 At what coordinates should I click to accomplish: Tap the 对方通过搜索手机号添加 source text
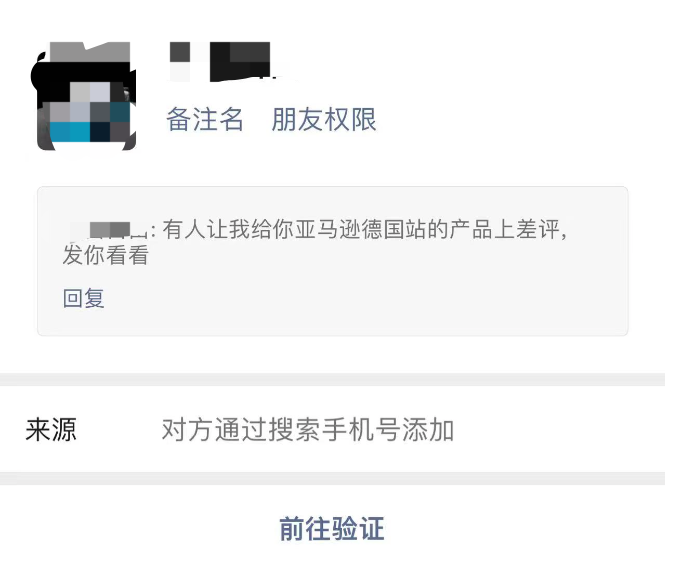tap(308, 430)
